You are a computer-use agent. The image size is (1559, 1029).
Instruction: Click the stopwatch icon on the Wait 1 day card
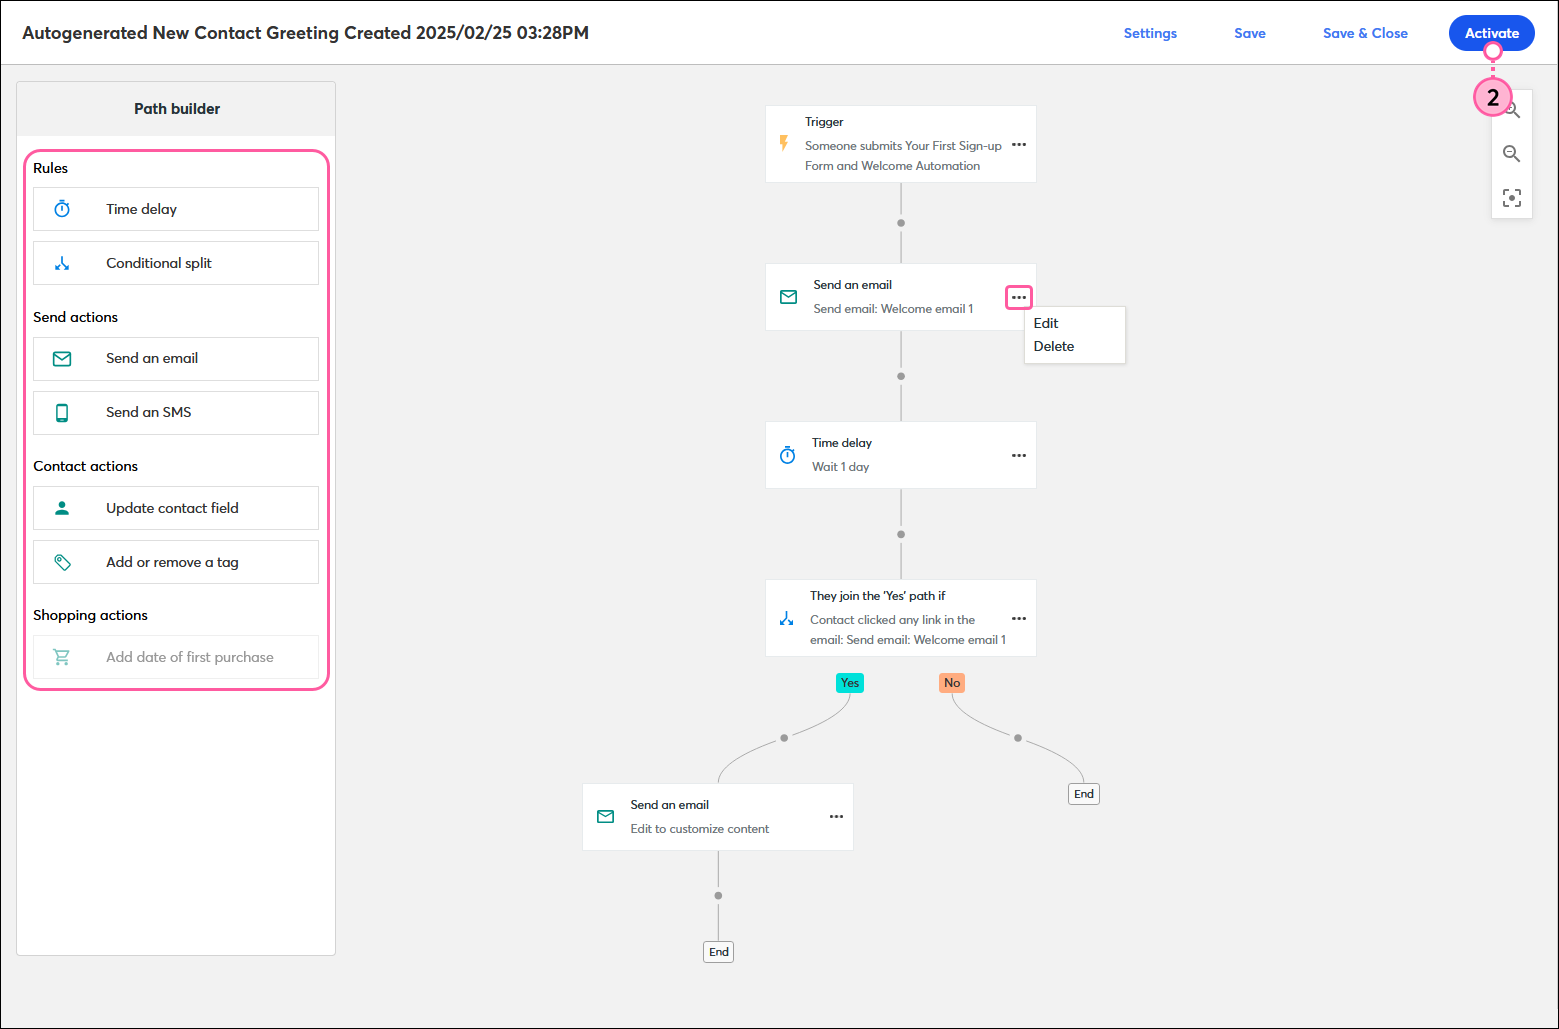tap(788, 455)
